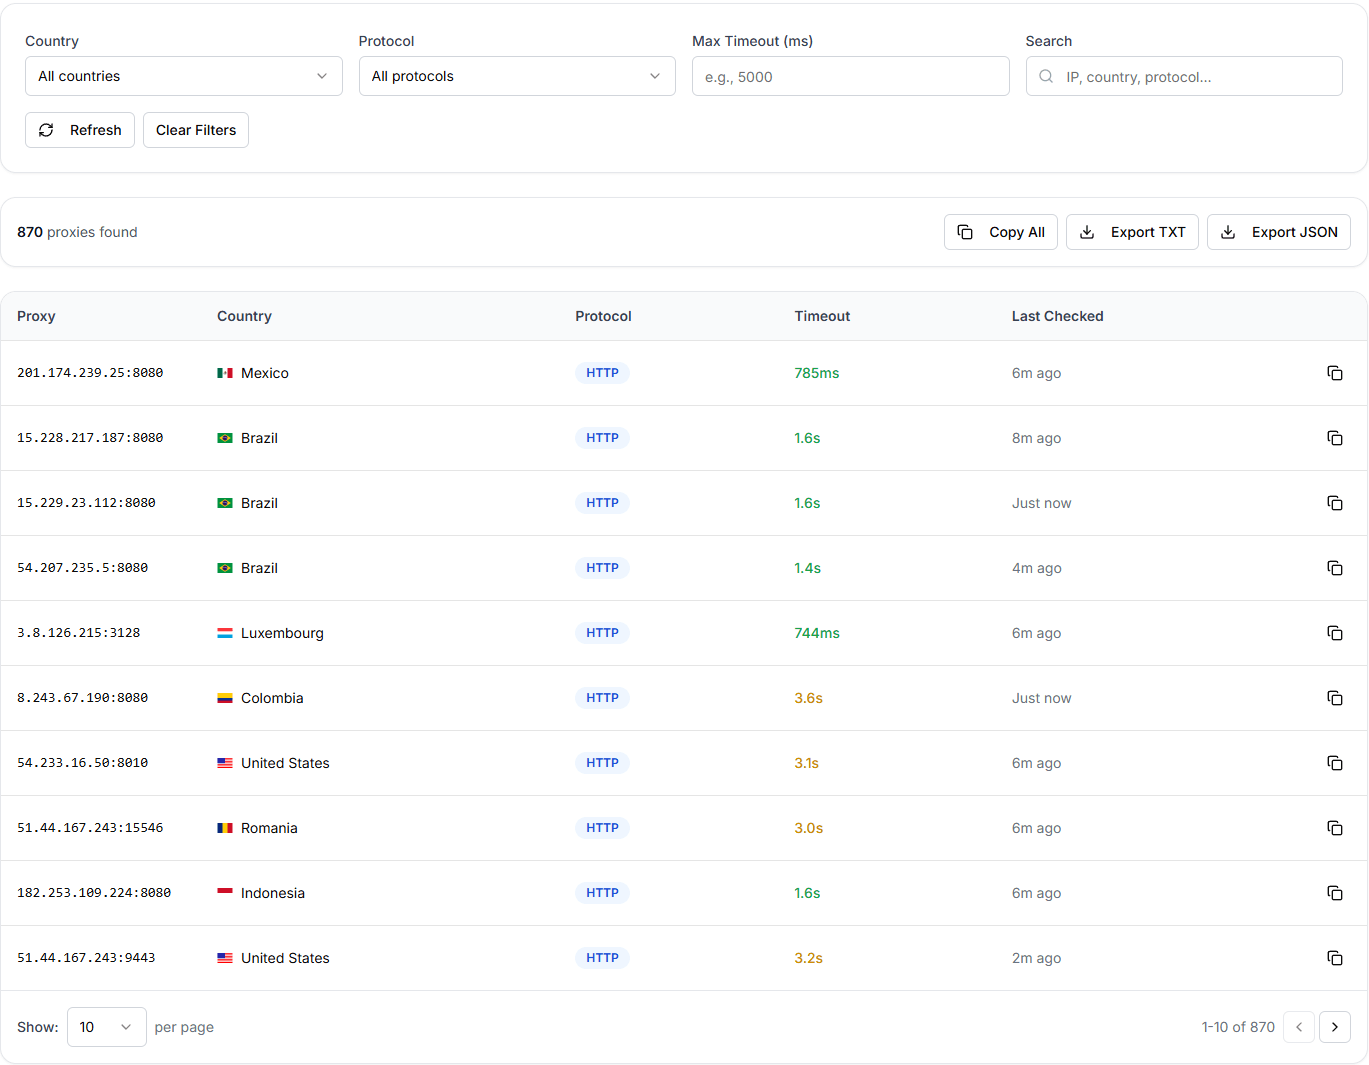Click the 8m ago last checked value

[1037, 438]
